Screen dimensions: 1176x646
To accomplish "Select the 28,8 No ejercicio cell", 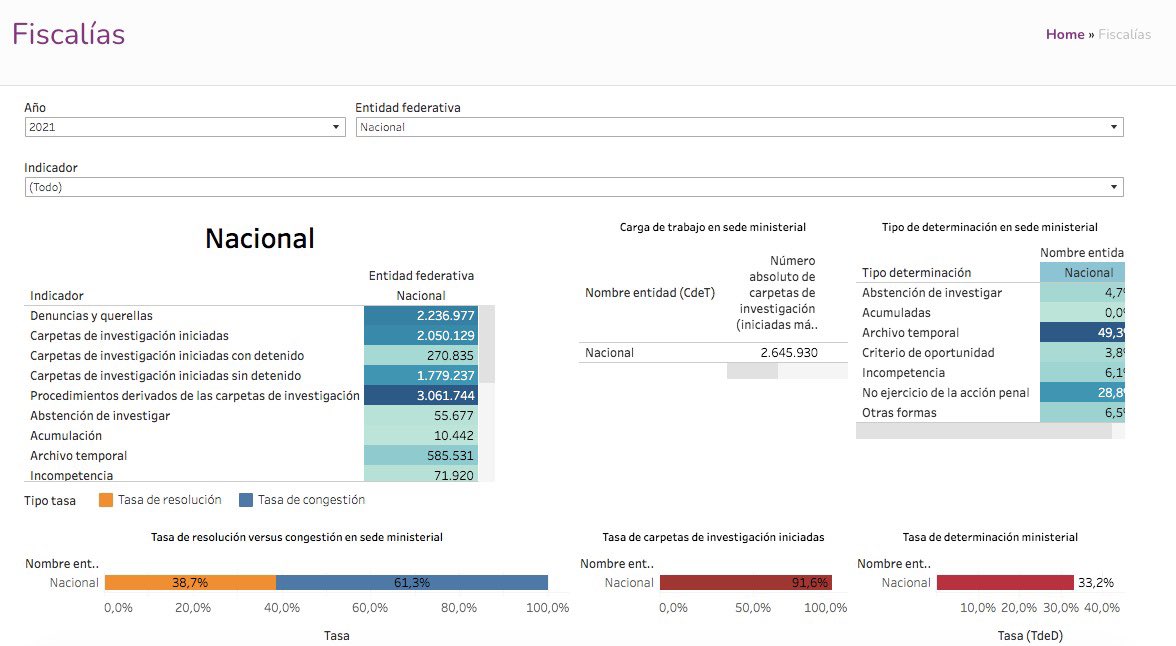I will click(1082, 392).
